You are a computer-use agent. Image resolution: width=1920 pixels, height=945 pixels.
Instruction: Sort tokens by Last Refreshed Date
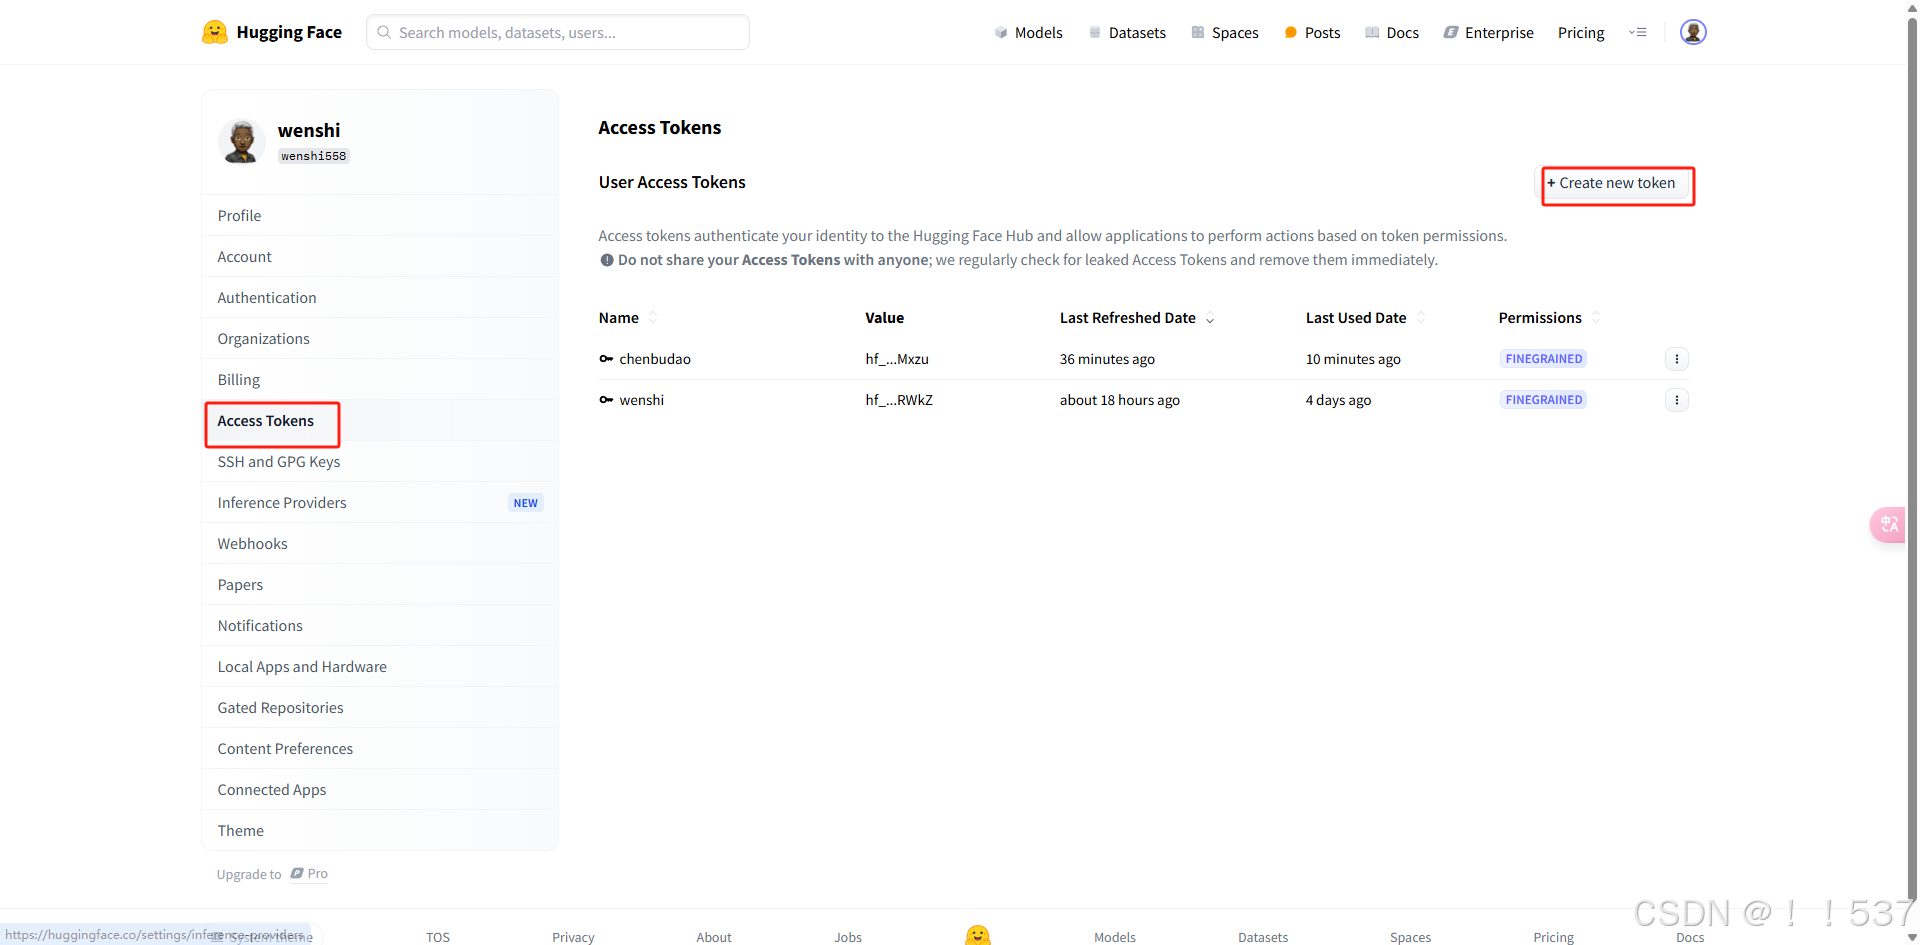click(x=1210, y=318)
